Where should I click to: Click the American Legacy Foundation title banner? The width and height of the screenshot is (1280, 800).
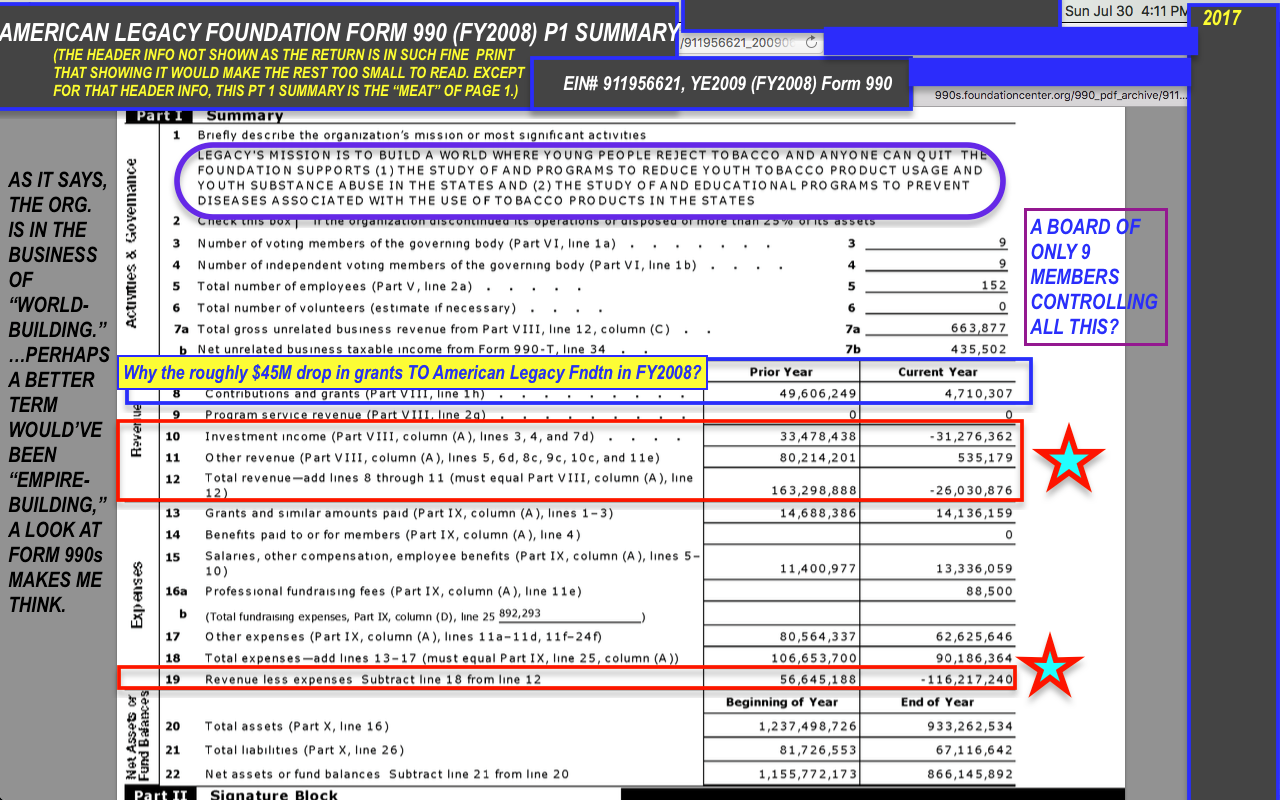340,33
